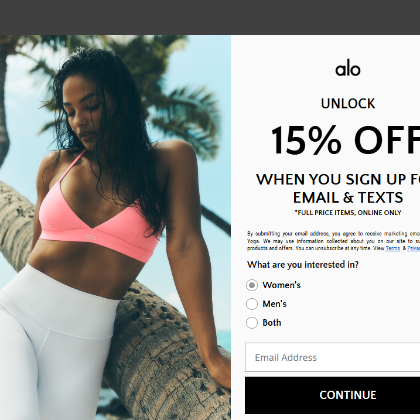Focus the Email Address field
Screen dimensions: 420x420
pos(333,357)
